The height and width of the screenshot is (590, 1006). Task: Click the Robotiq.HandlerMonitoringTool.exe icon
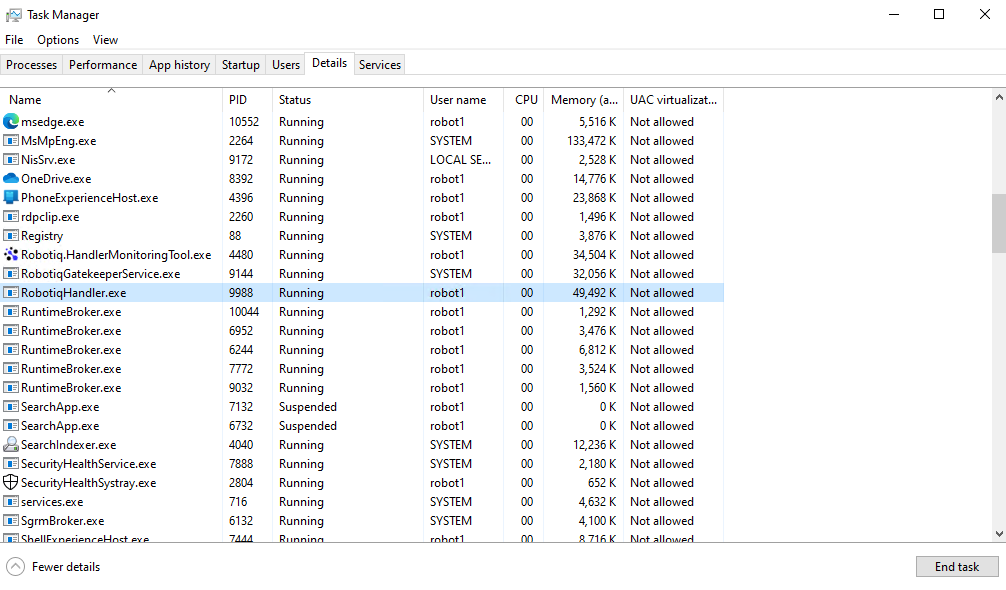click(11, 255)
